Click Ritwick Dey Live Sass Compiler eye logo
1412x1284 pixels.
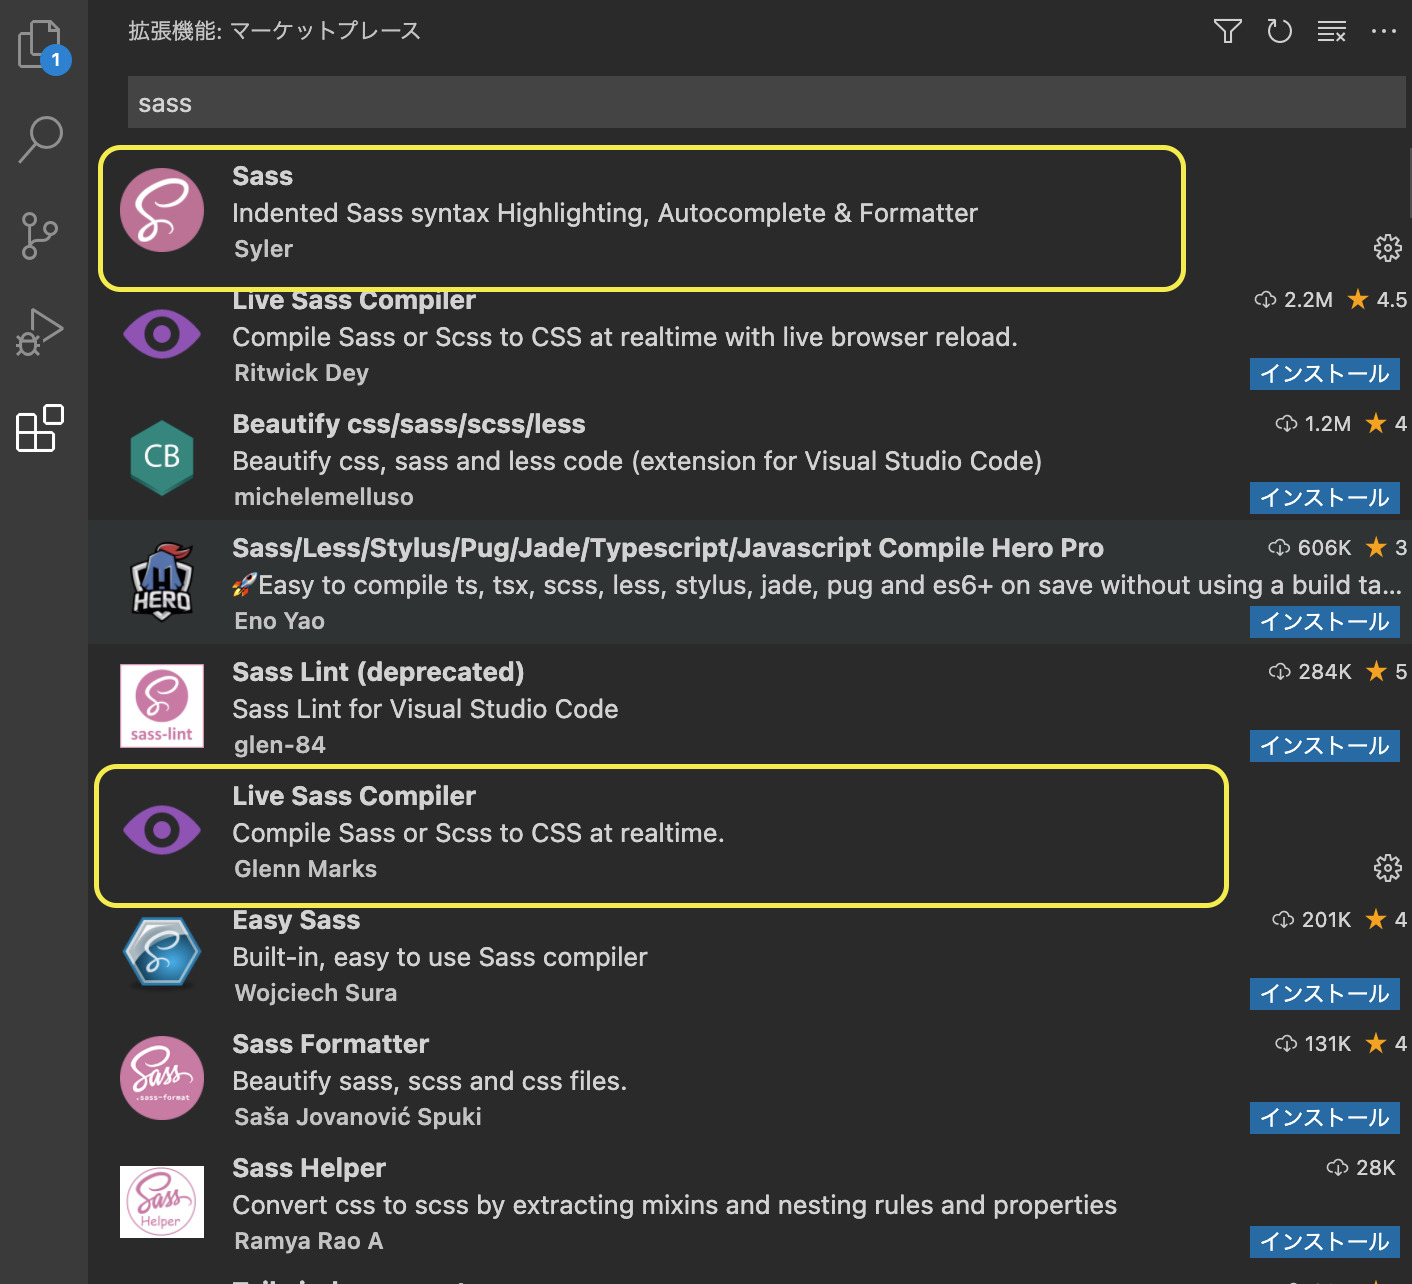162,334
